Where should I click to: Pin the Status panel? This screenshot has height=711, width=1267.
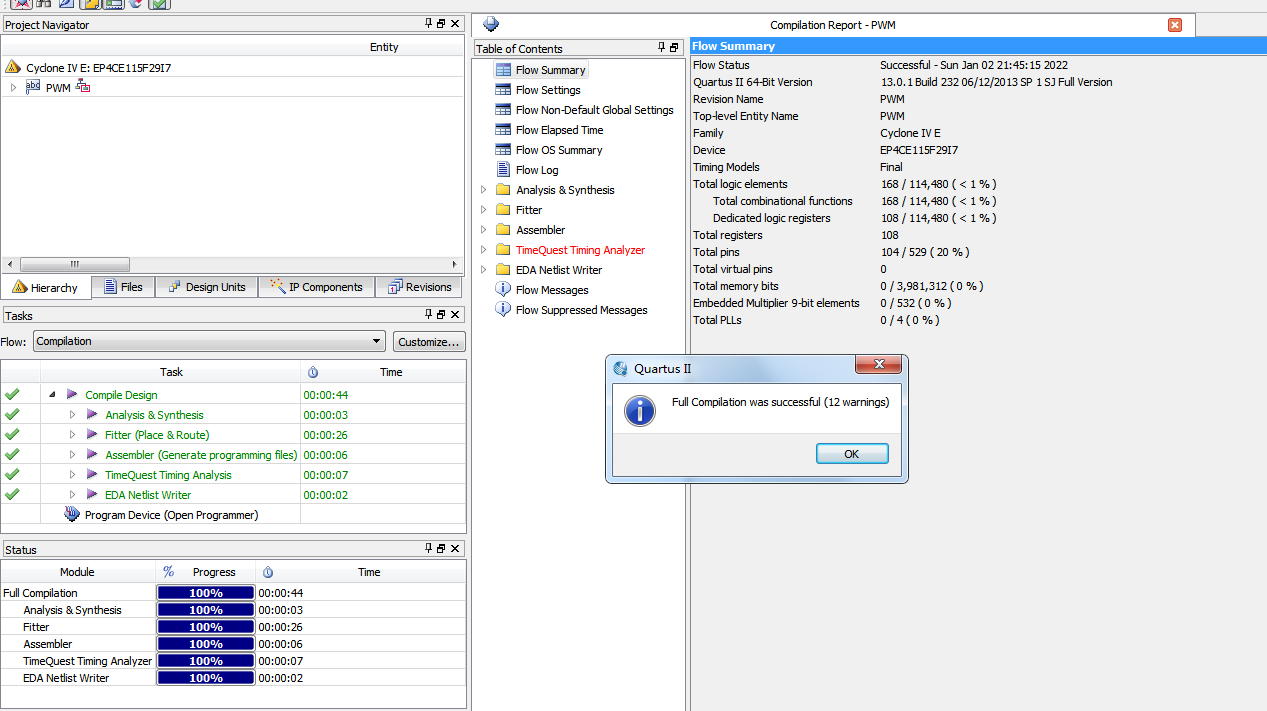[429, 549]
